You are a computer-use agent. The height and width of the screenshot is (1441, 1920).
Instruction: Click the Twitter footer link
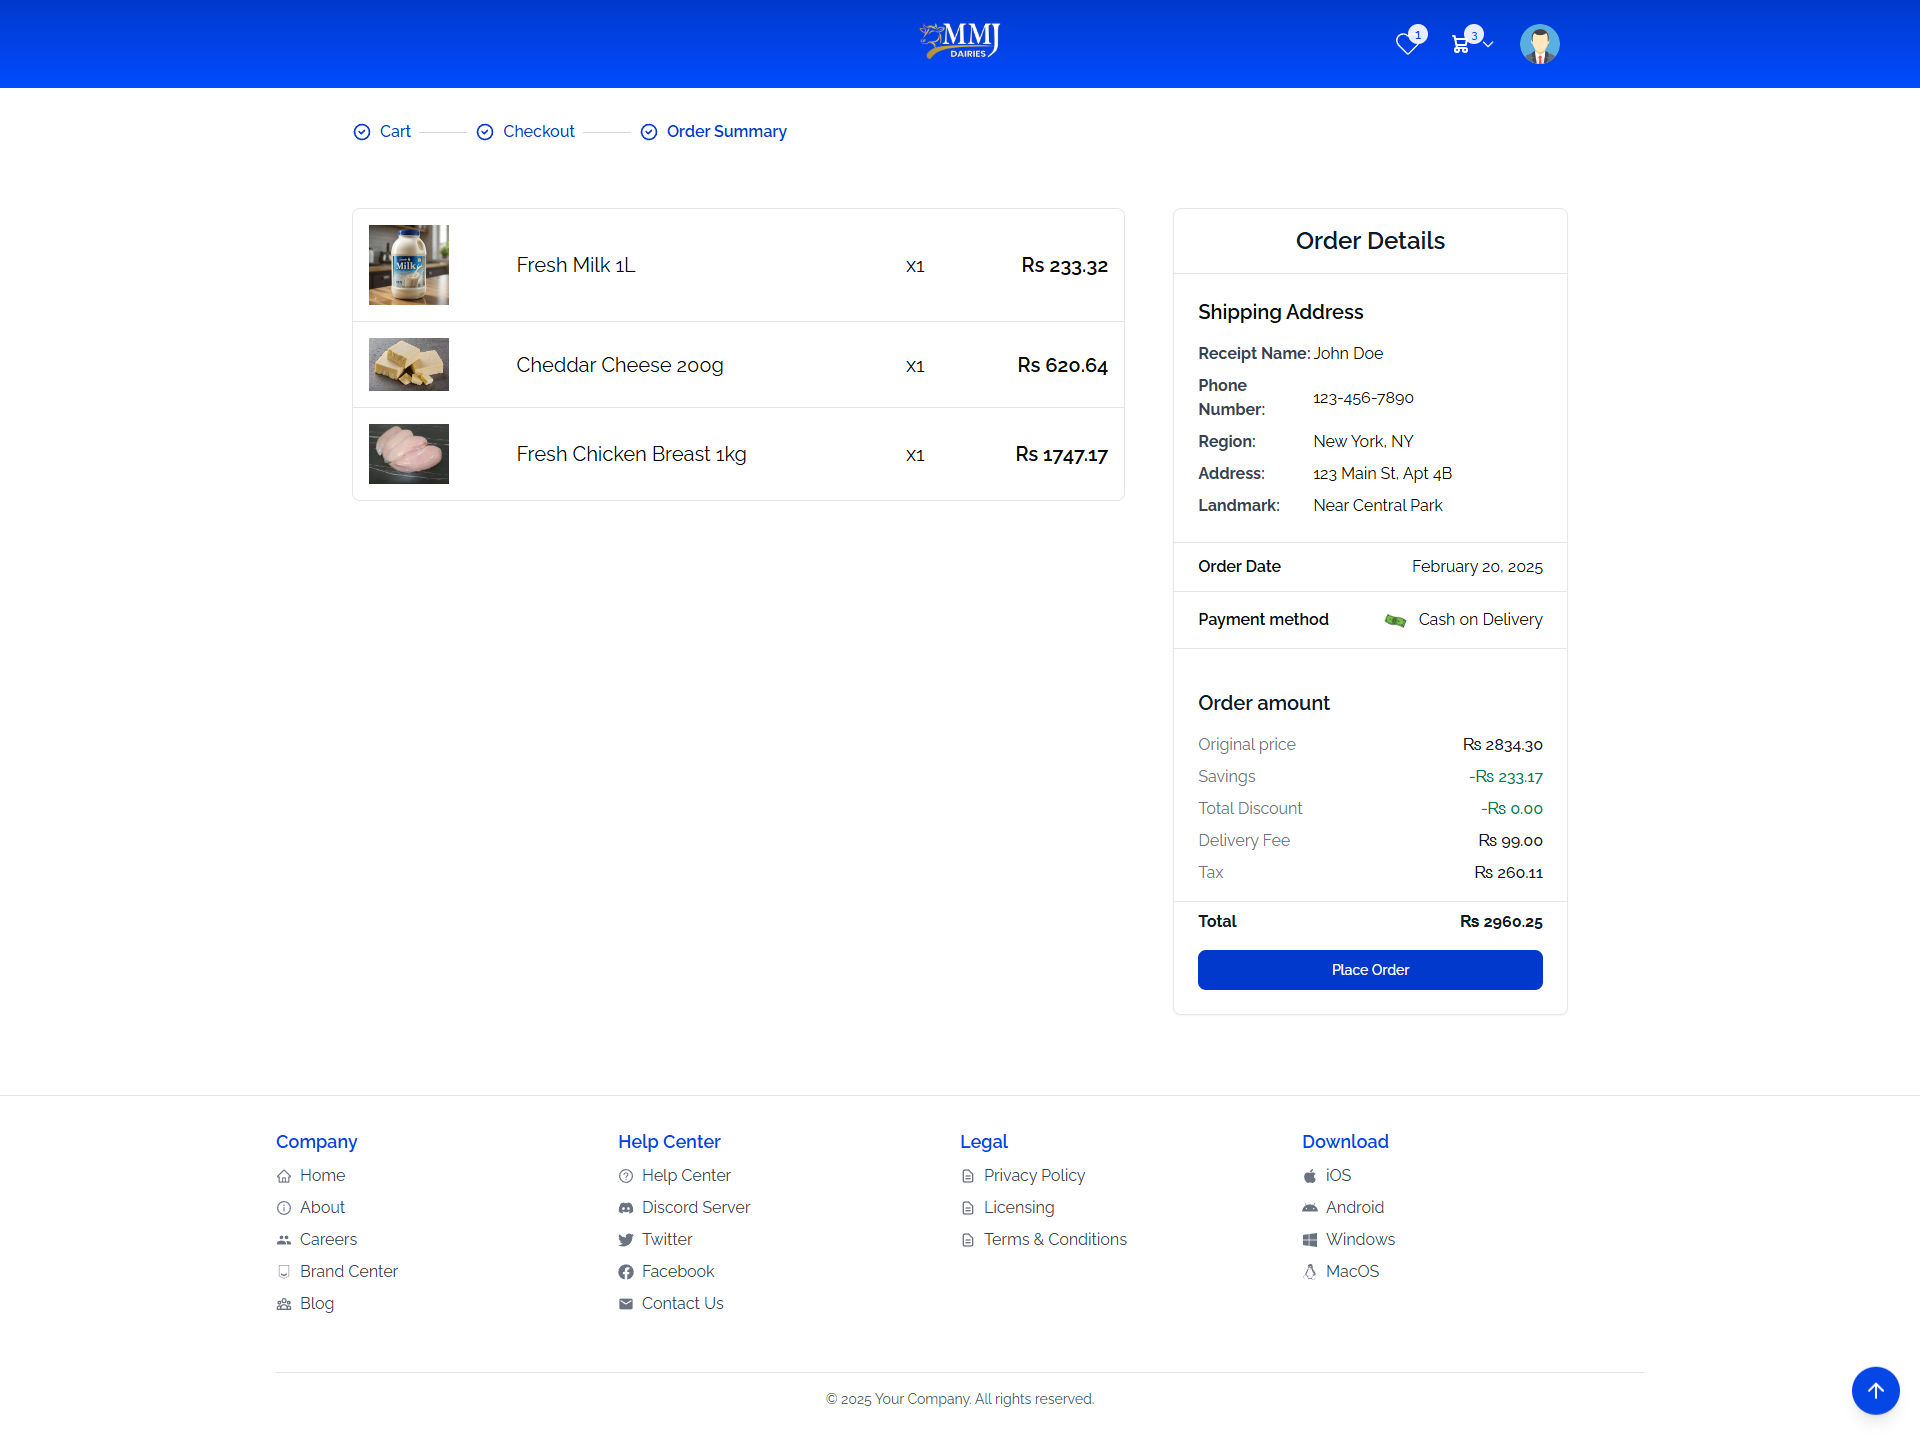[x=666, y=1239]
